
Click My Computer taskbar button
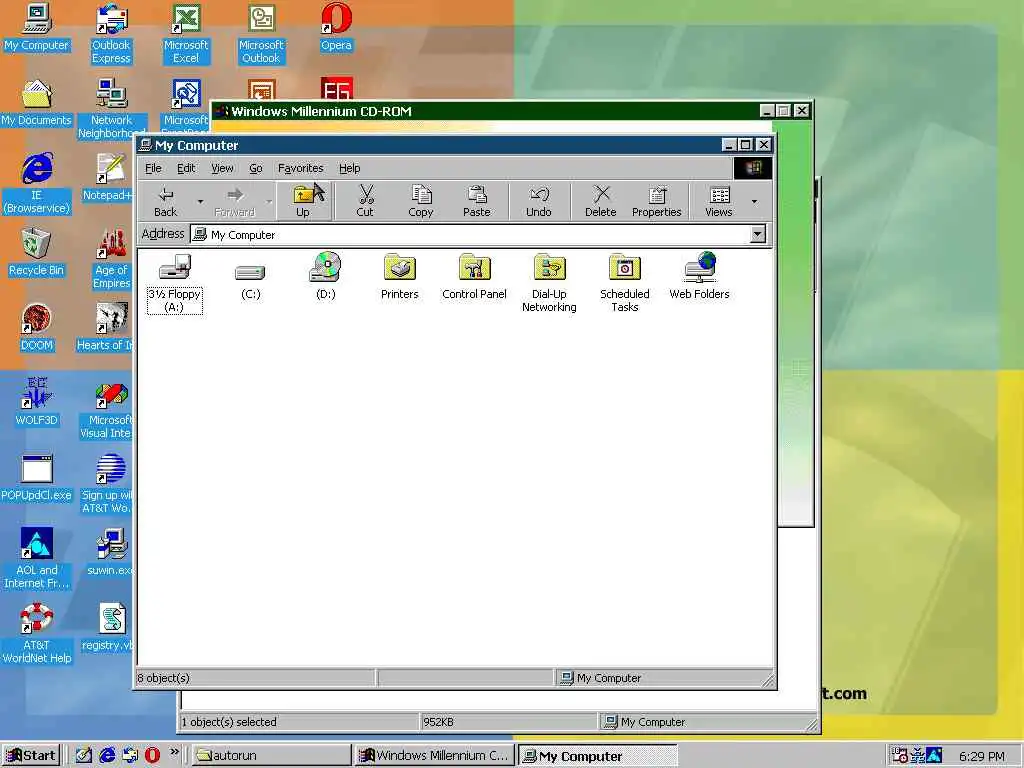point(598,756)
